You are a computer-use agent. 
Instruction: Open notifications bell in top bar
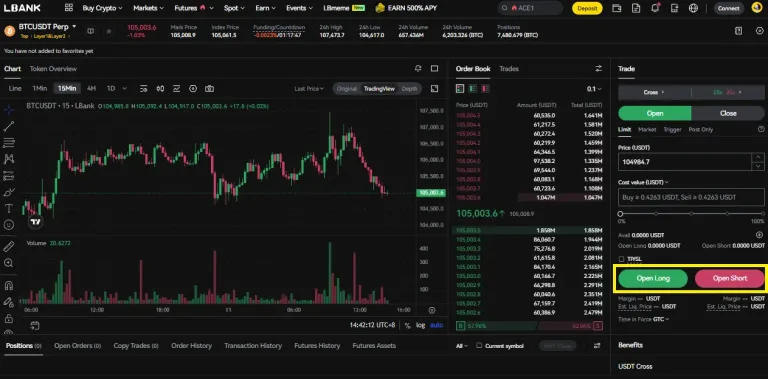tap(655, 8)
